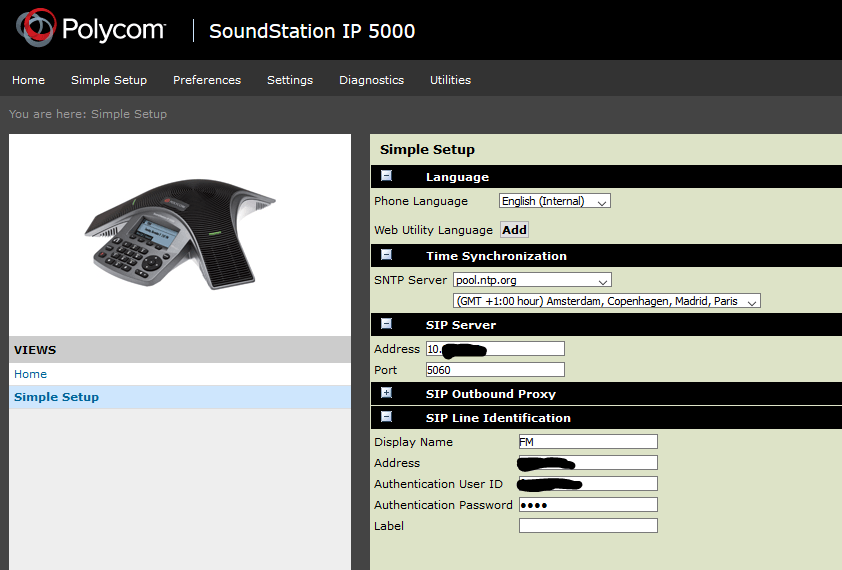Click the Display Name label

413,442
